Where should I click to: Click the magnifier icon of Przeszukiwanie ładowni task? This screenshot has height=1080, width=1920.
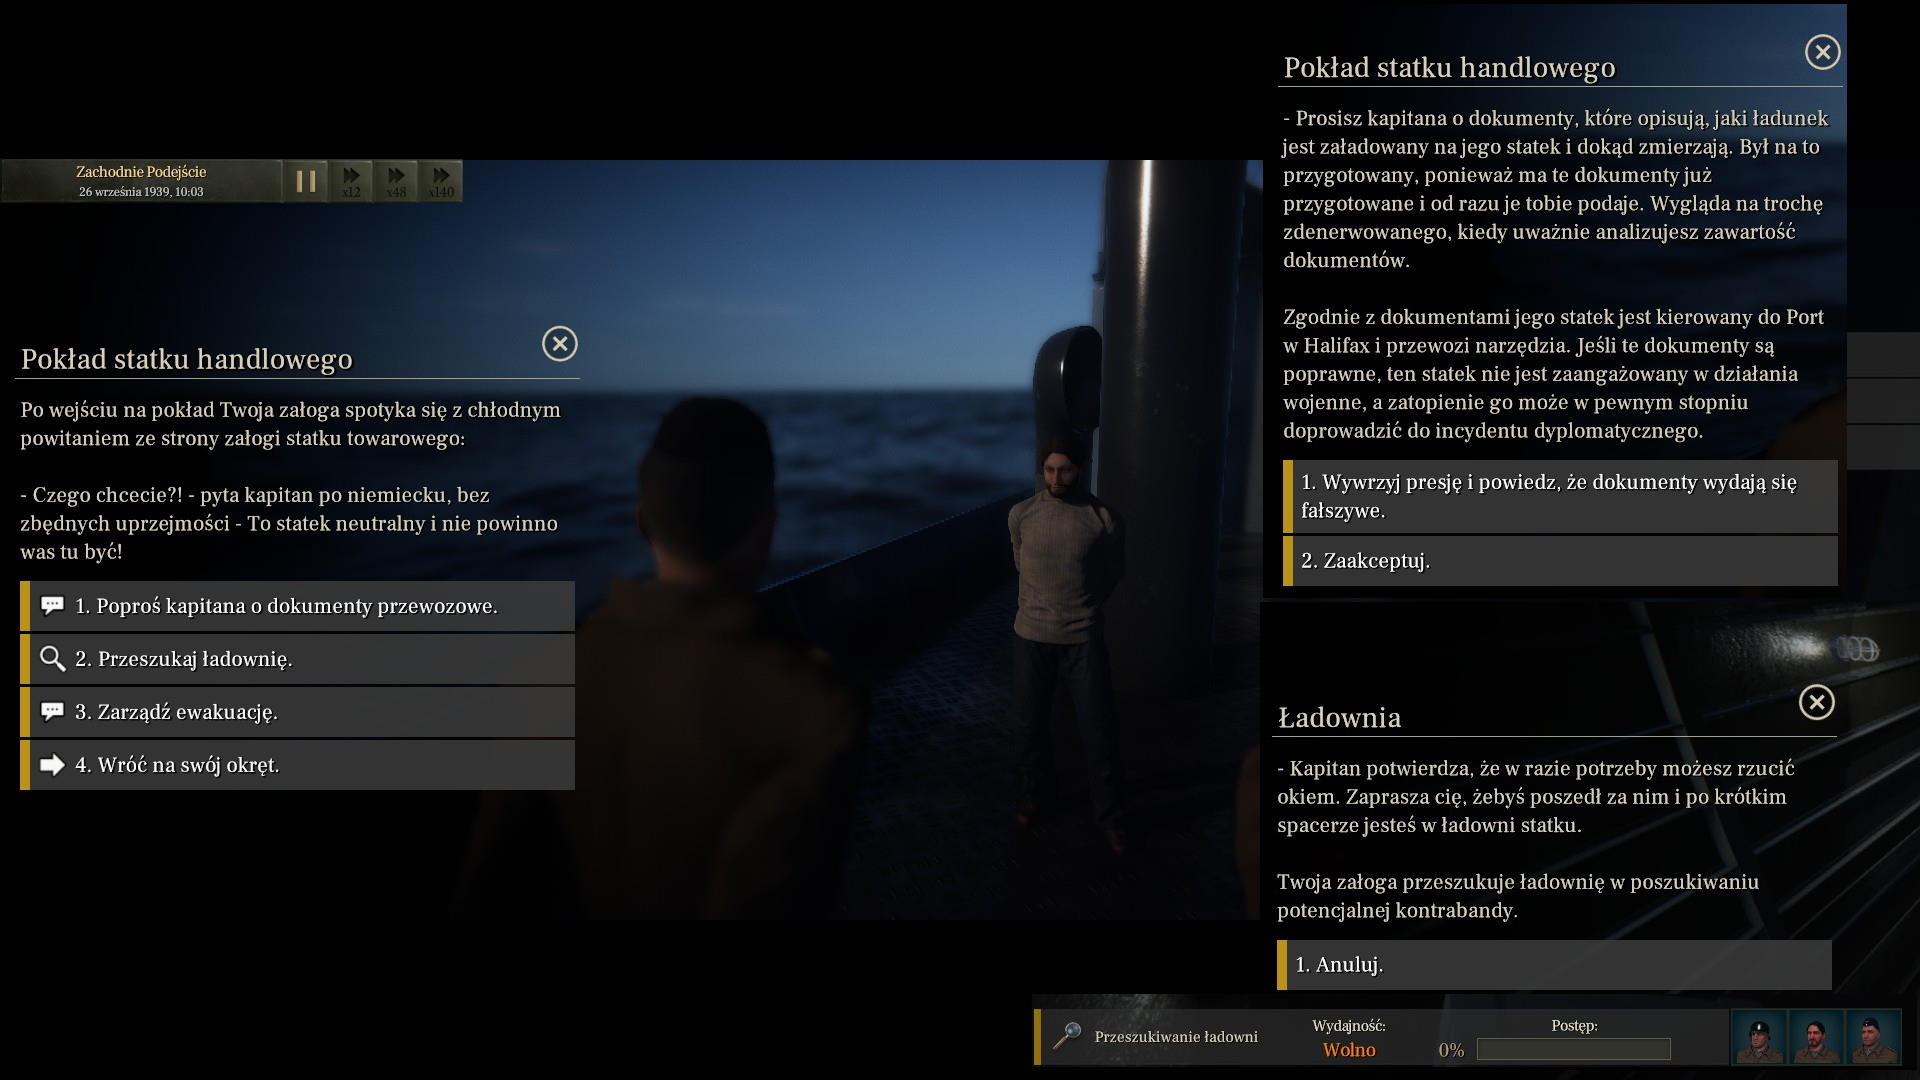click(1067, 1036)
